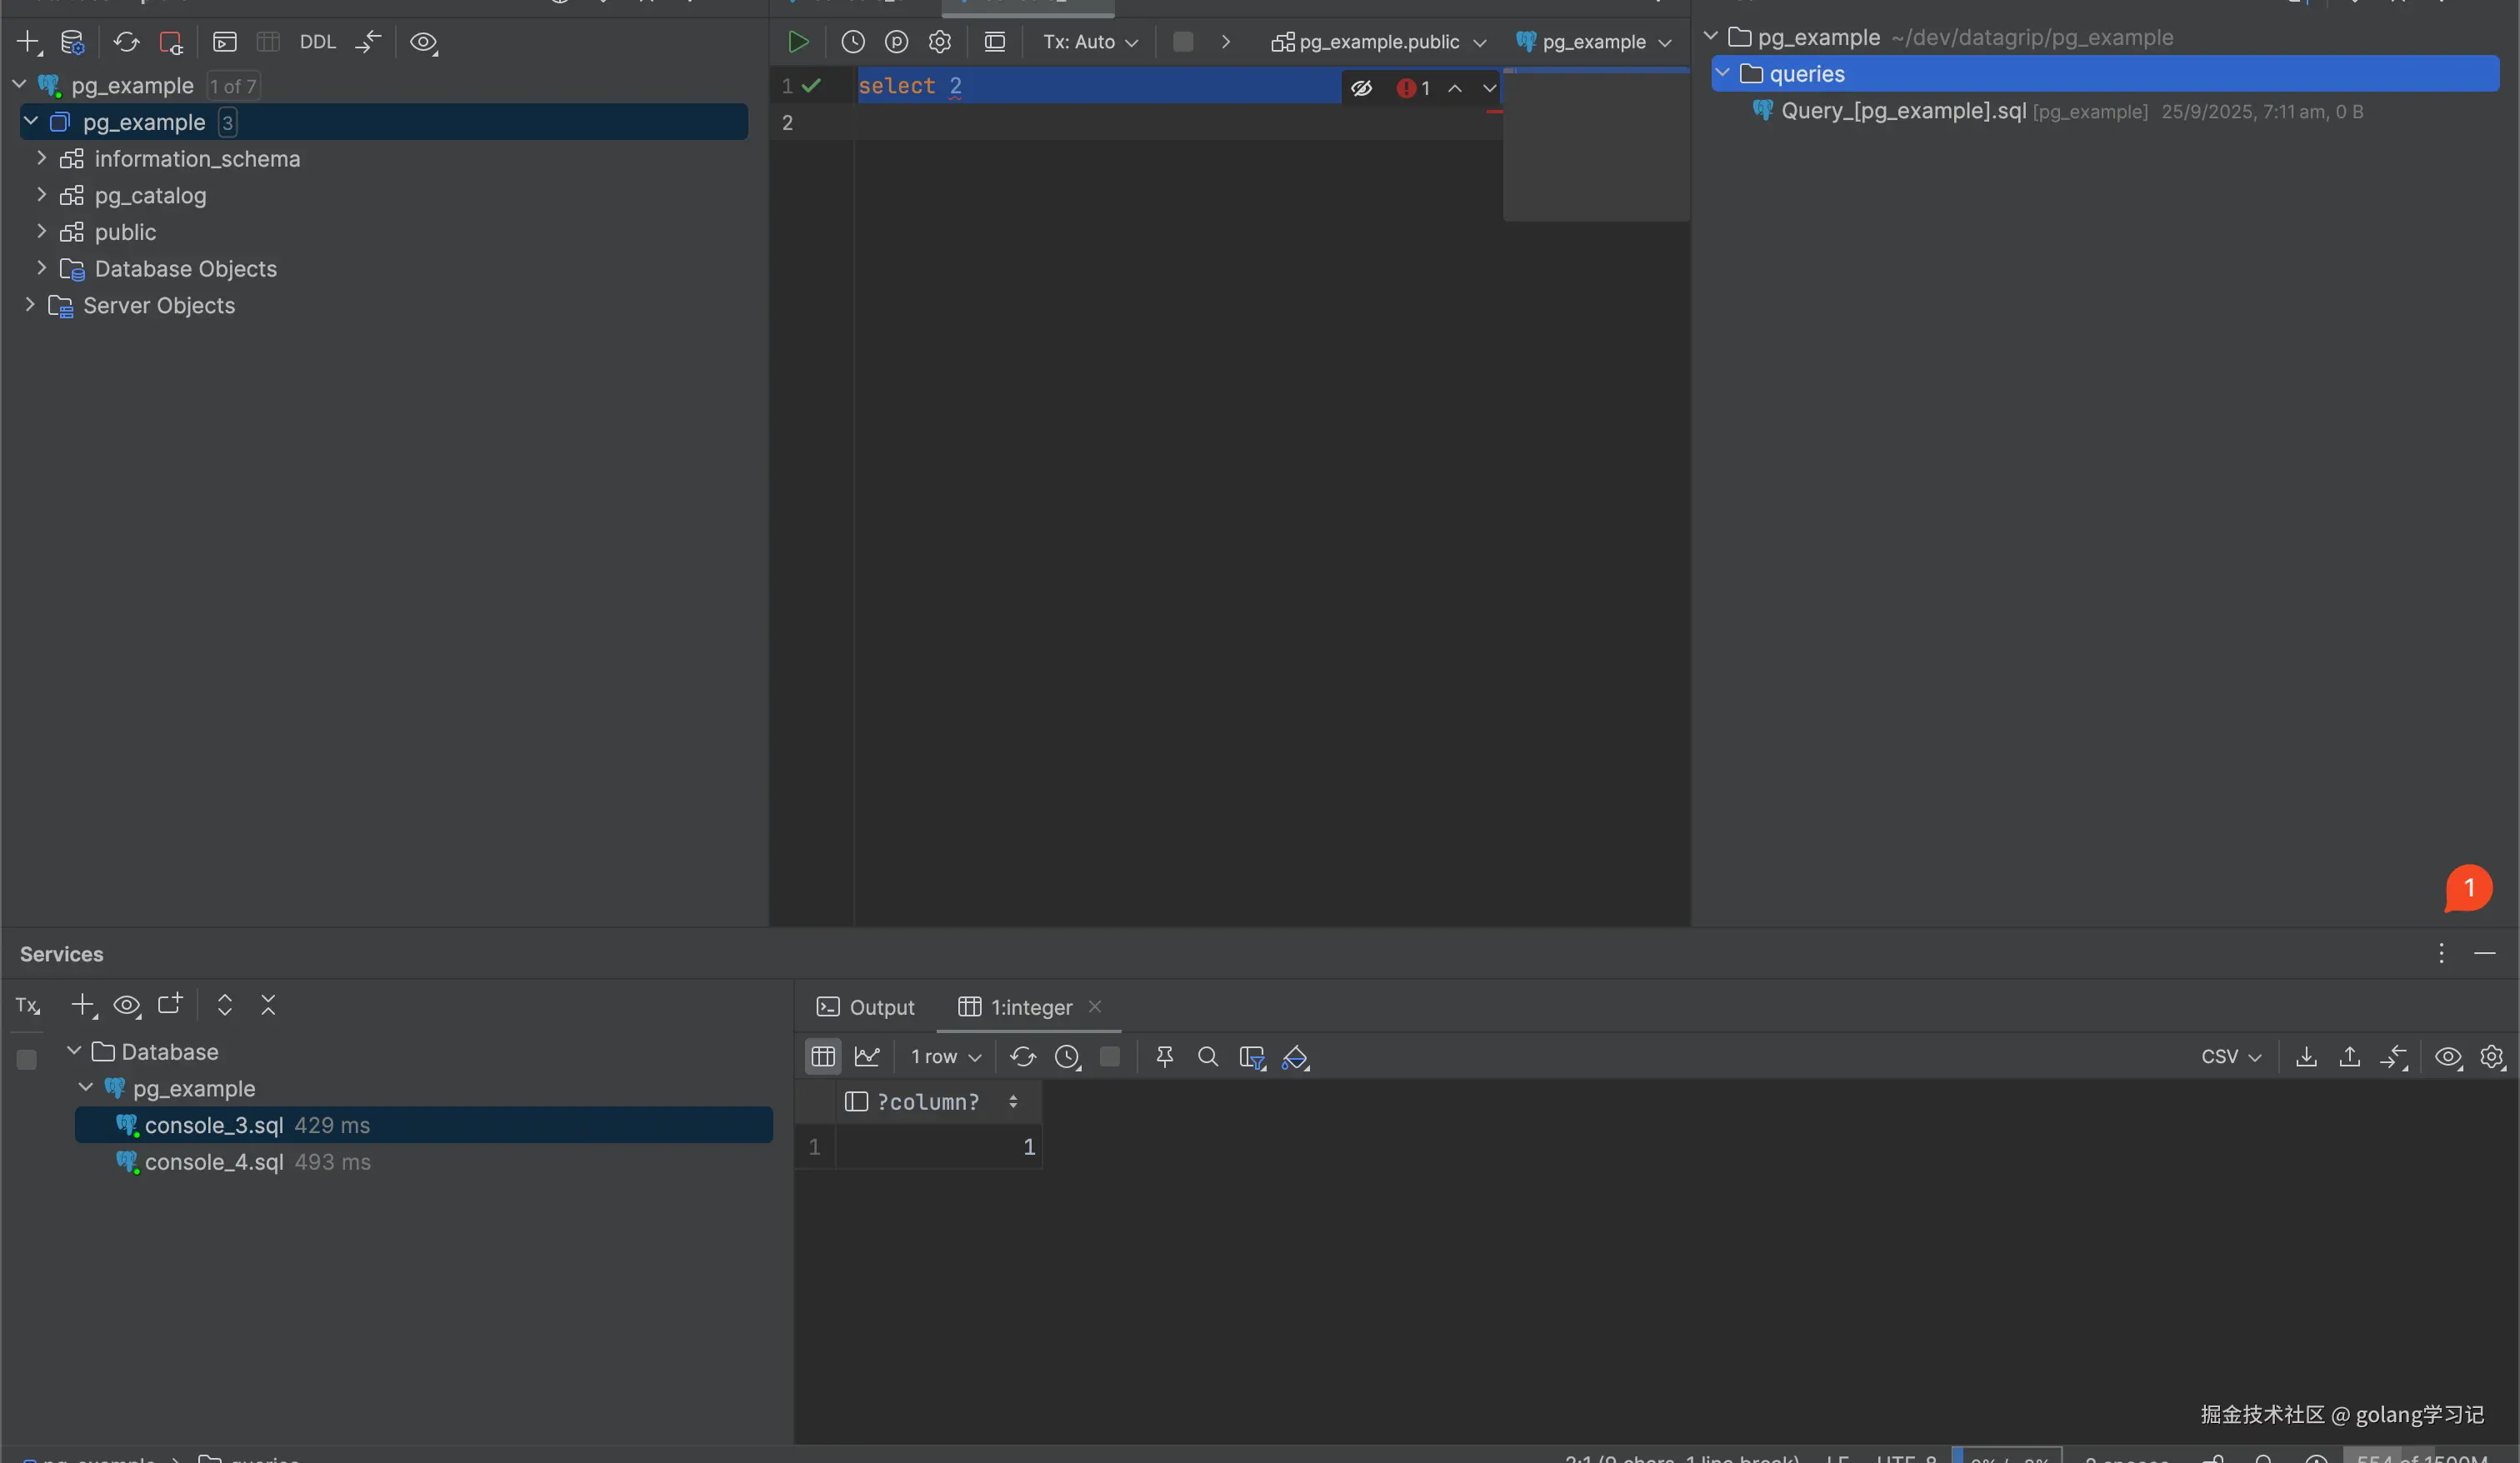Search the result grid with magnifier
This screenshot has height=1463, width=2520.
click(1207, 1057)
